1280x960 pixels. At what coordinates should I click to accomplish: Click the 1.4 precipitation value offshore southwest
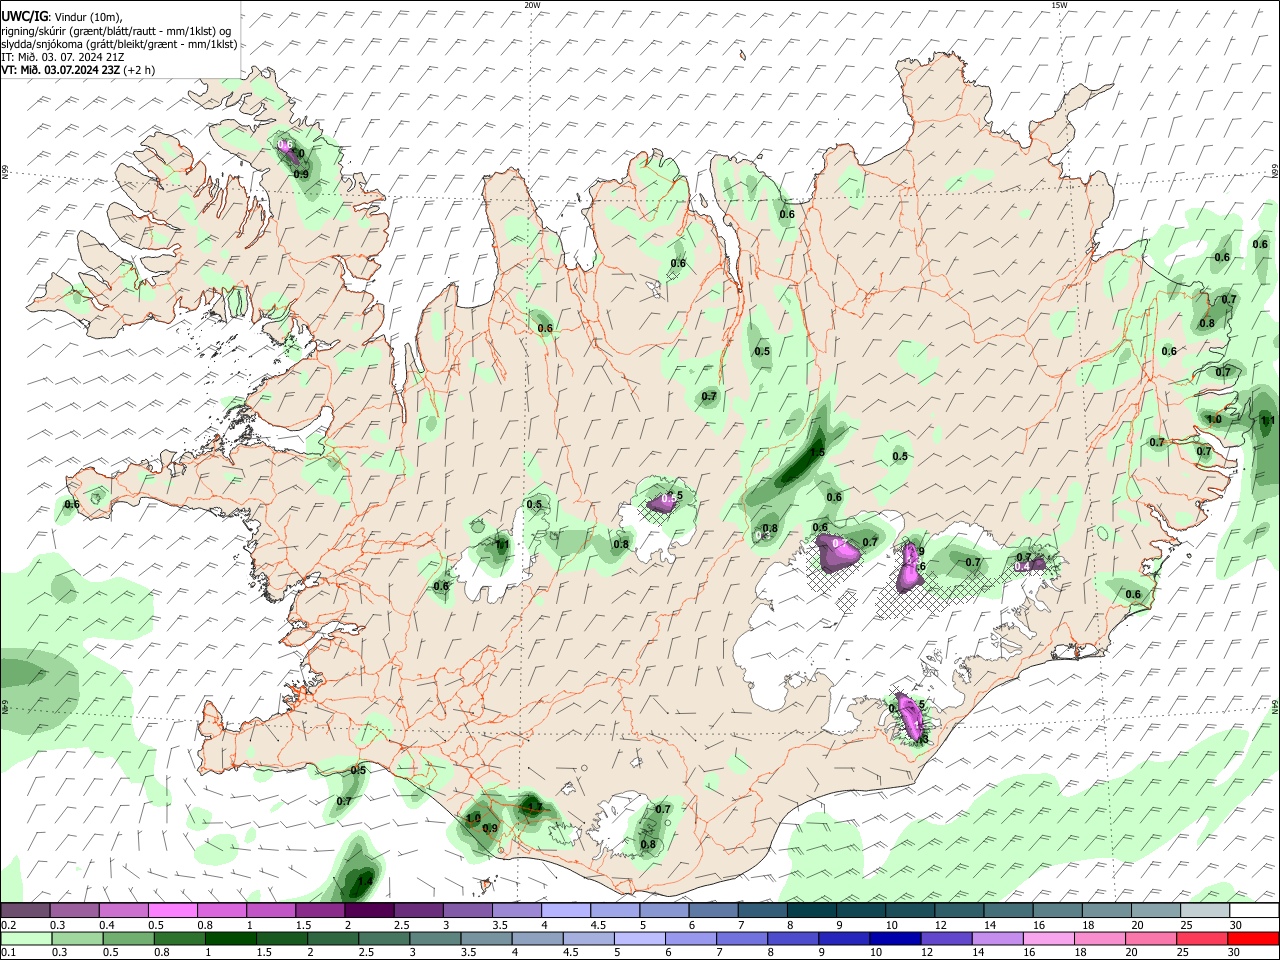[365, 881]
